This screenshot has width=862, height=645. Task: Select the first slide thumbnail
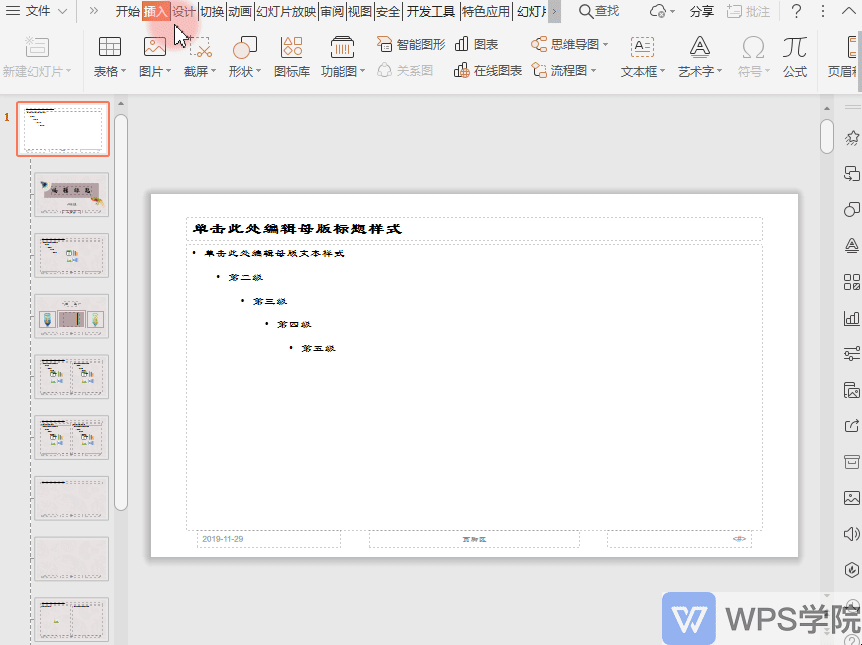[x=63, y=128]
